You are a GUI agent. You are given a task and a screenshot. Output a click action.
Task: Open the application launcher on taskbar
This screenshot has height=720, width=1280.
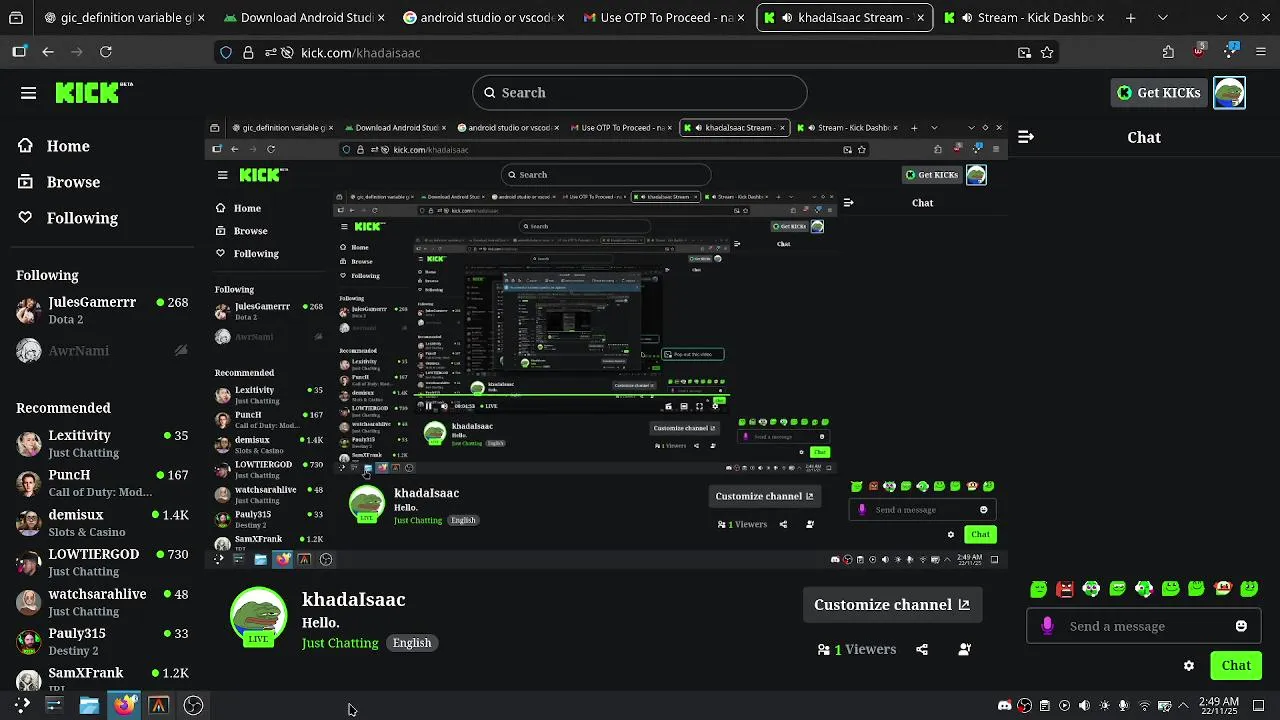tap(20, 705)
